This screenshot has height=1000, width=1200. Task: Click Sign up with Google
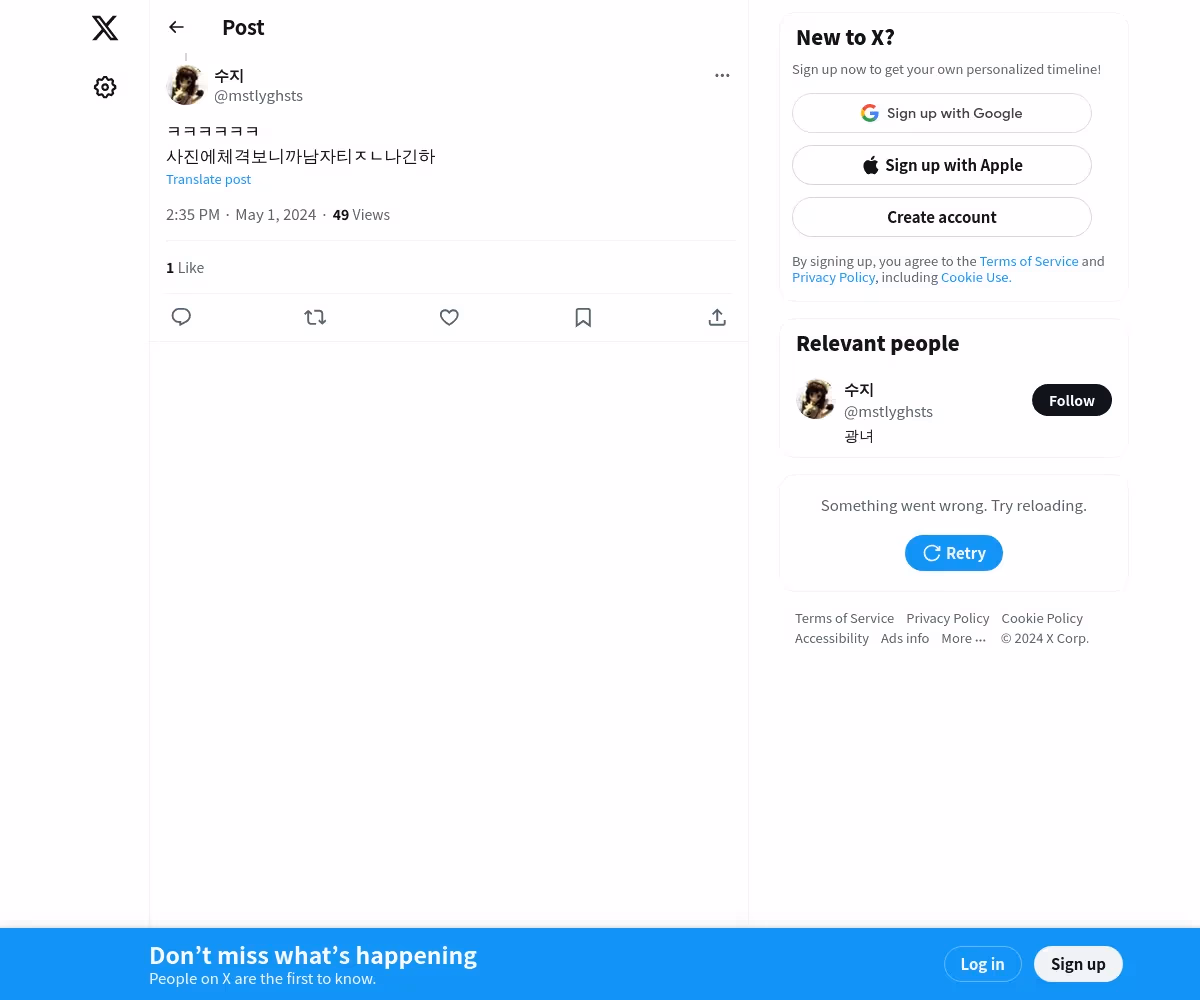click(942, 113)
